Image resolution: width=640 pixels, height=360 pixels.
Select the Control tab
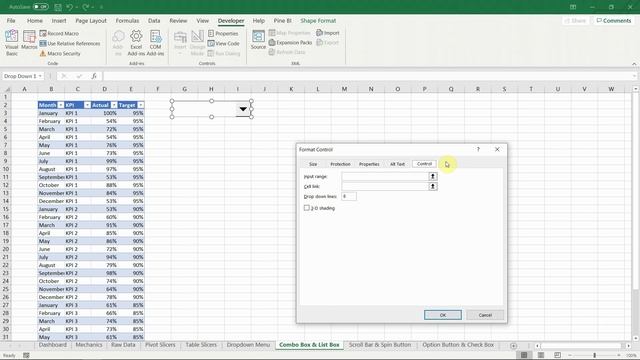424,164
